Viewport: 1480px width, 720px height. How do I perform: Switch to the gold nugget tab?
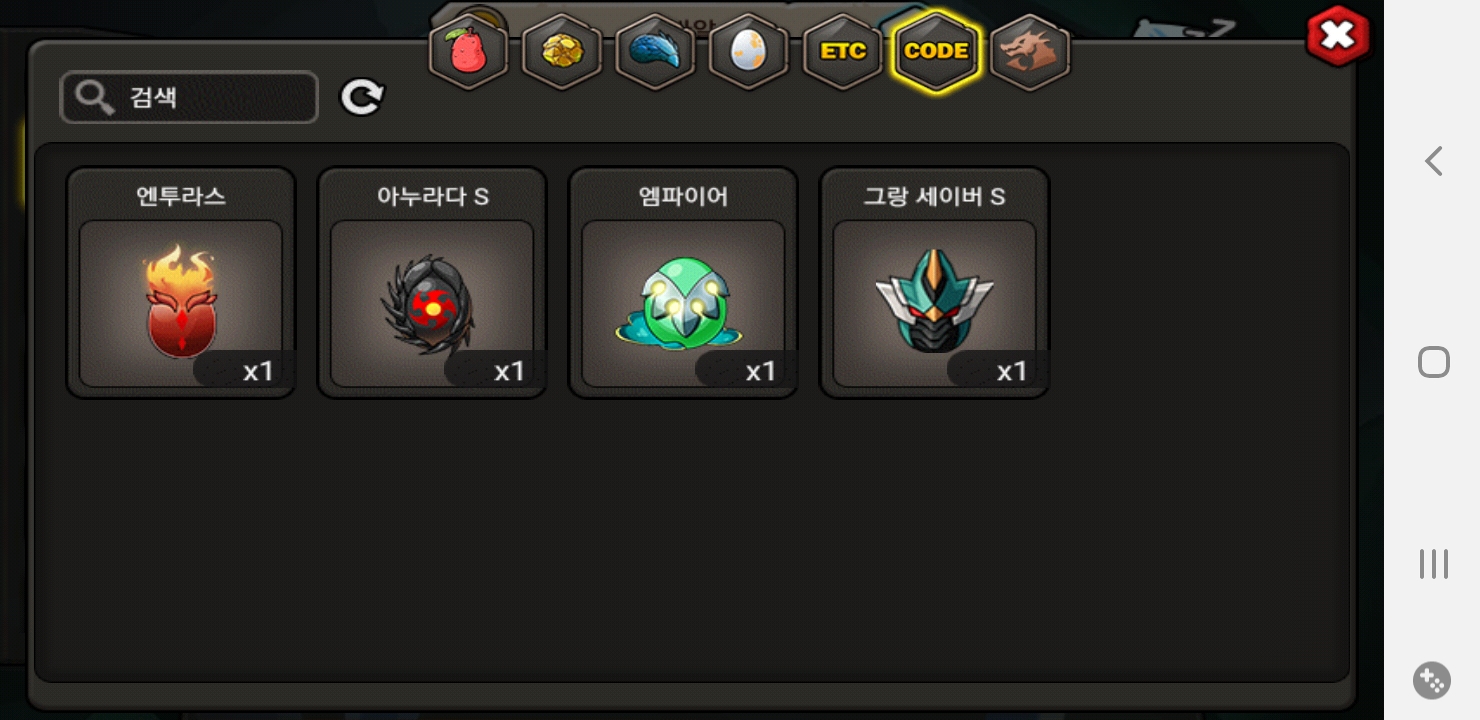562,52
